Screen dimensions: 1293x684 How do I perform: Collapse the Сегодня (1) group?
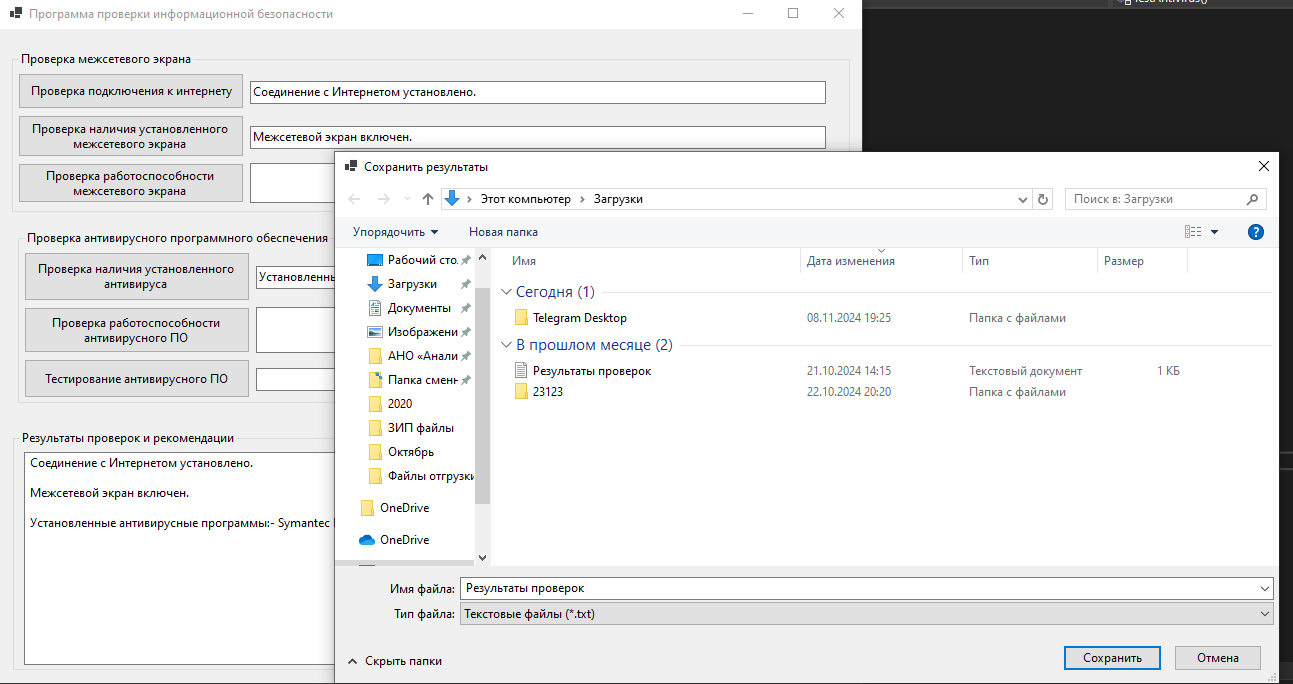[506, 292]
